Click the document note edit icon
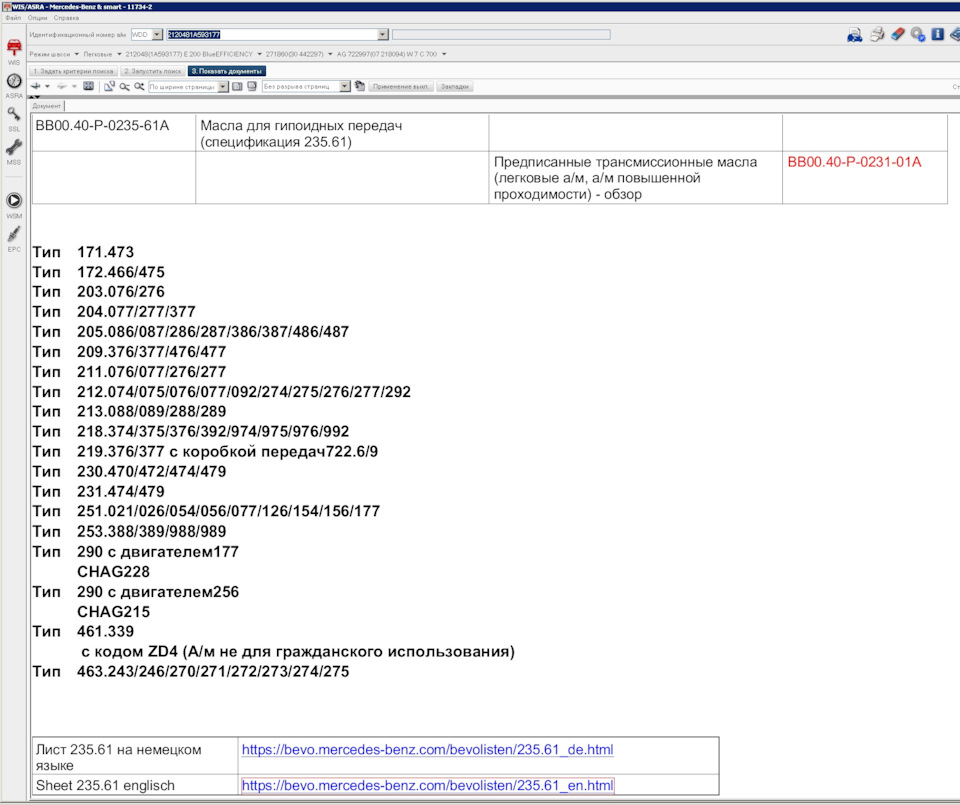 109,86
